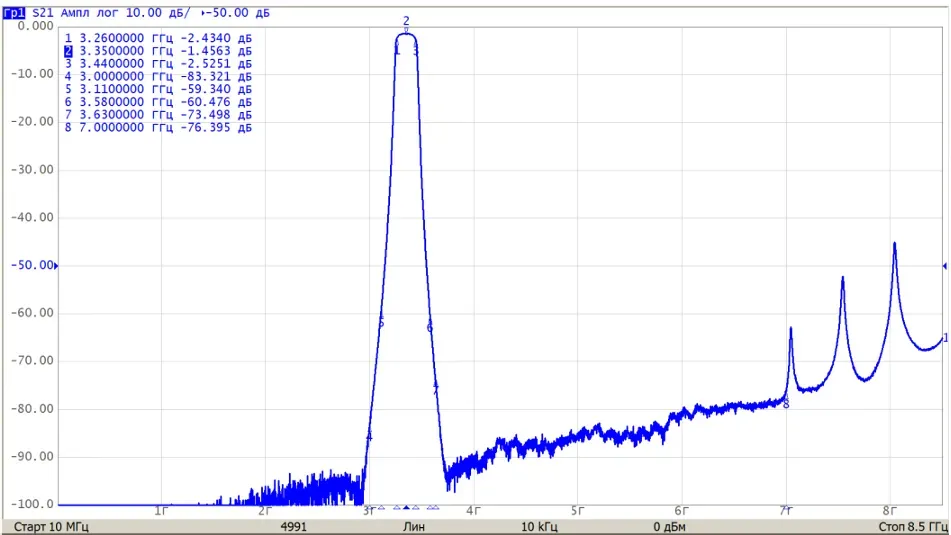This screenshot has height=535, width=951.
Task: Click marker 4 frequency 3.0000000 ГГц
Action: [126, 76]
